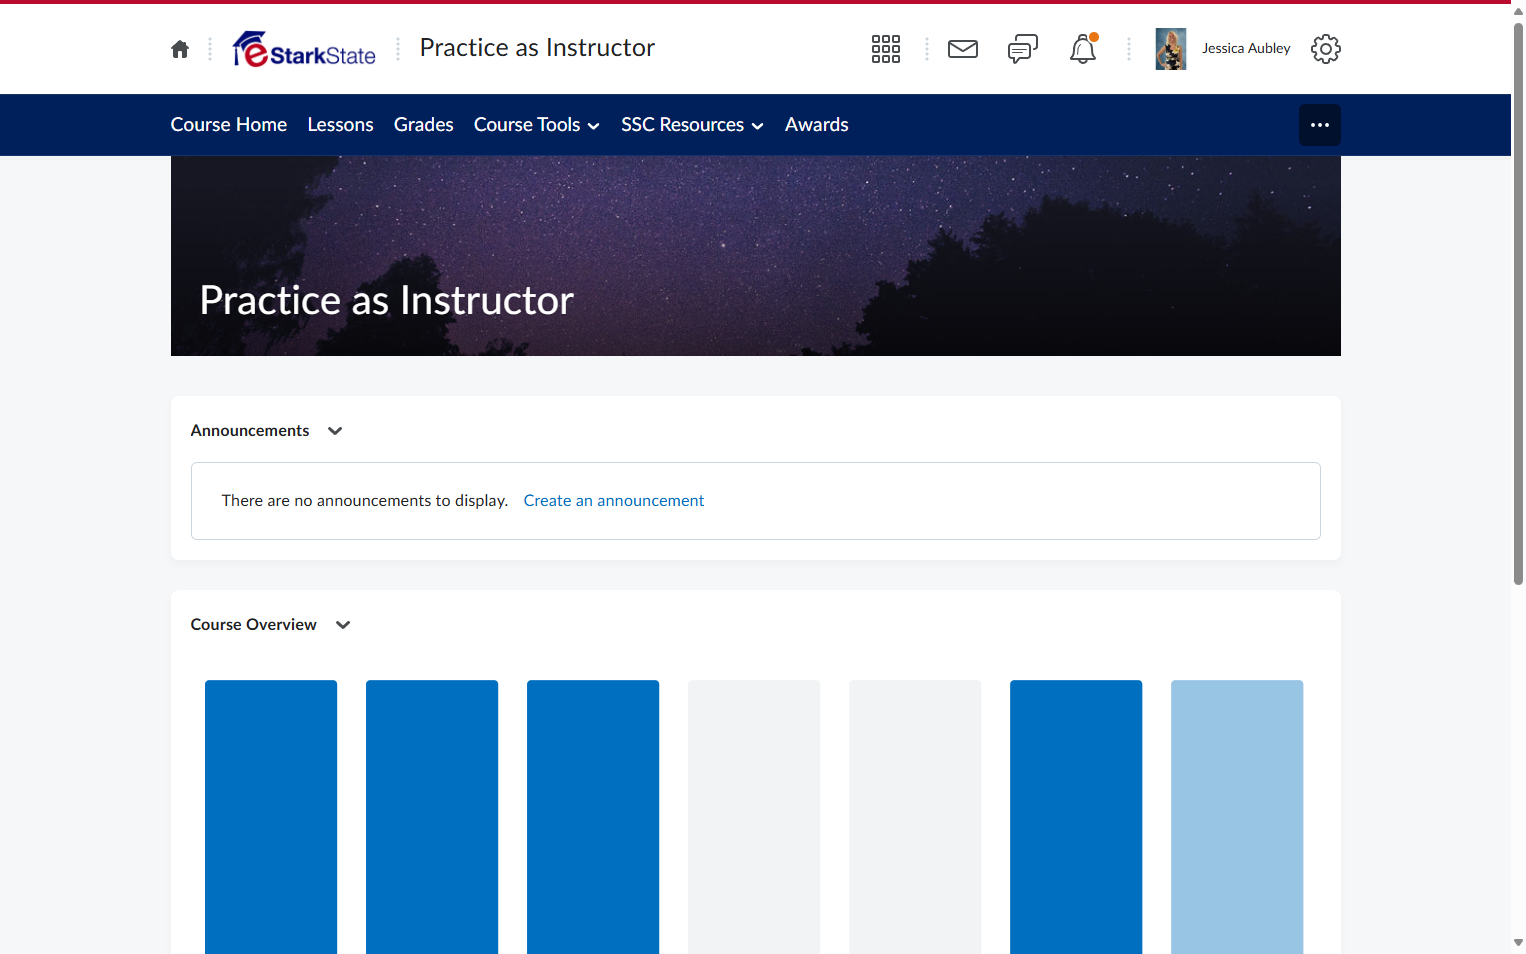Viewport: 1526px width, 954px height.
Task: Click Jessica Aubley profile avatar
Action: (1171, 49)
